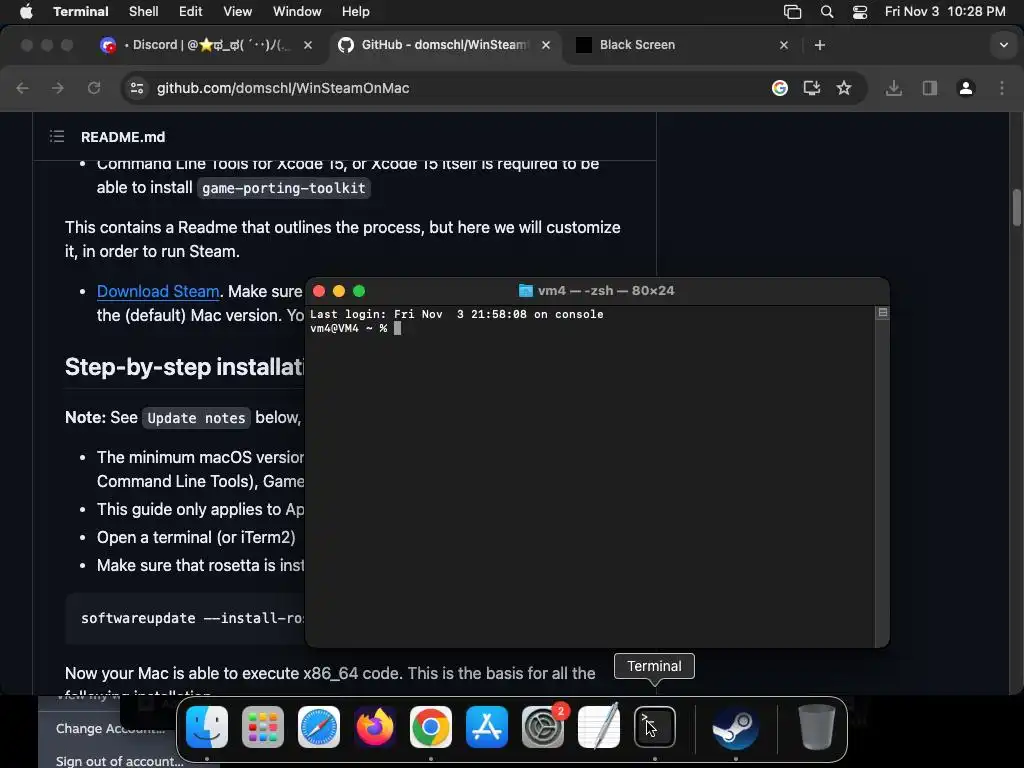Viewport: 1024px width, 768px height.
Task: Open Chrome profile avatar
Action: coord(966,88)
